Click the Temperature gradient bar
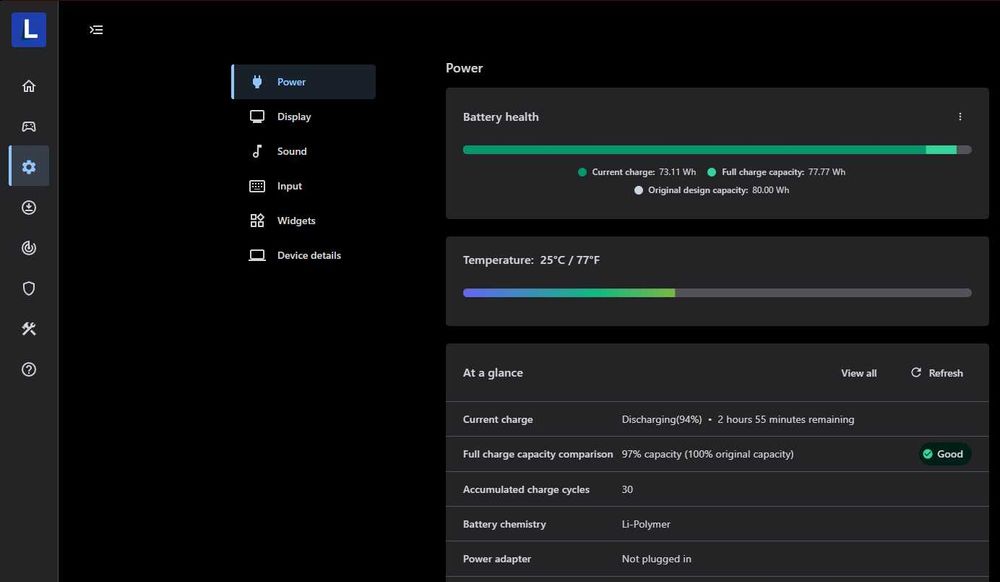The image size is (1000, 582). (717, 293)
